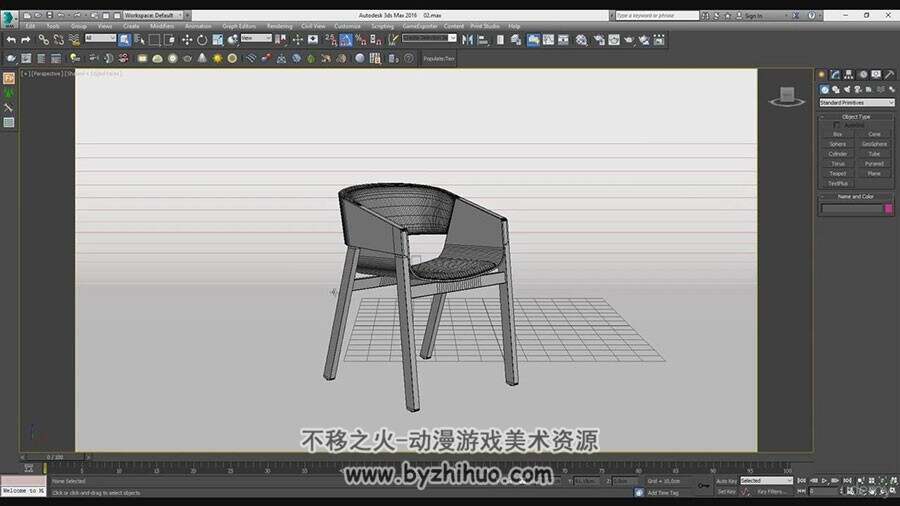
Task: Choose Rectangular Selection Region tool
Action: point(154,40)
